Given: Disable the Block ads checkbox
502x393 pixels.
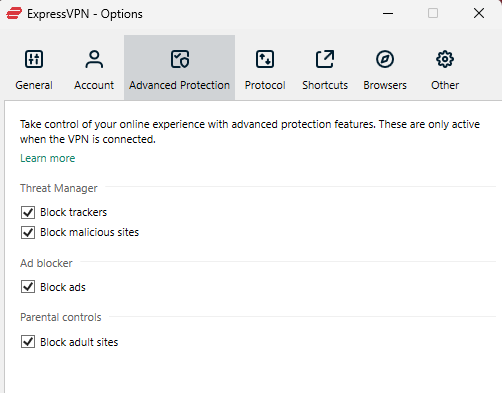Looking at the screenshot, I should [x=28, y=287].
